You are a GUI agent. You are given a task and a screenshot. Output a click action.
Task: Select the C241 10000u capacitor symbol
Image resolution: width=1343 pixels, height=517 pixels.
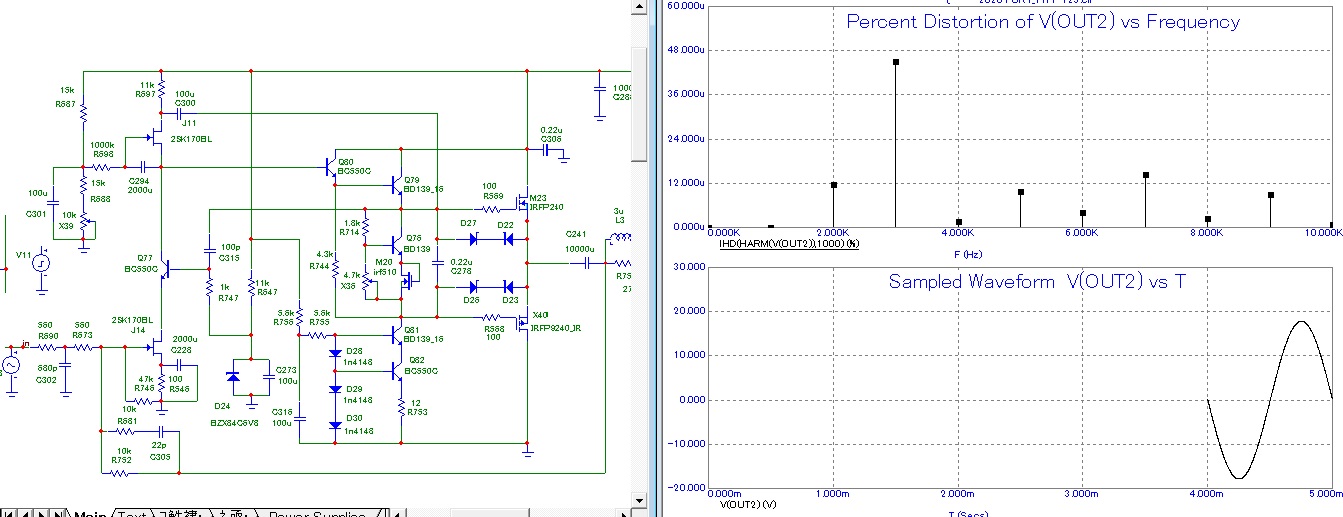(x=586, y=263)
